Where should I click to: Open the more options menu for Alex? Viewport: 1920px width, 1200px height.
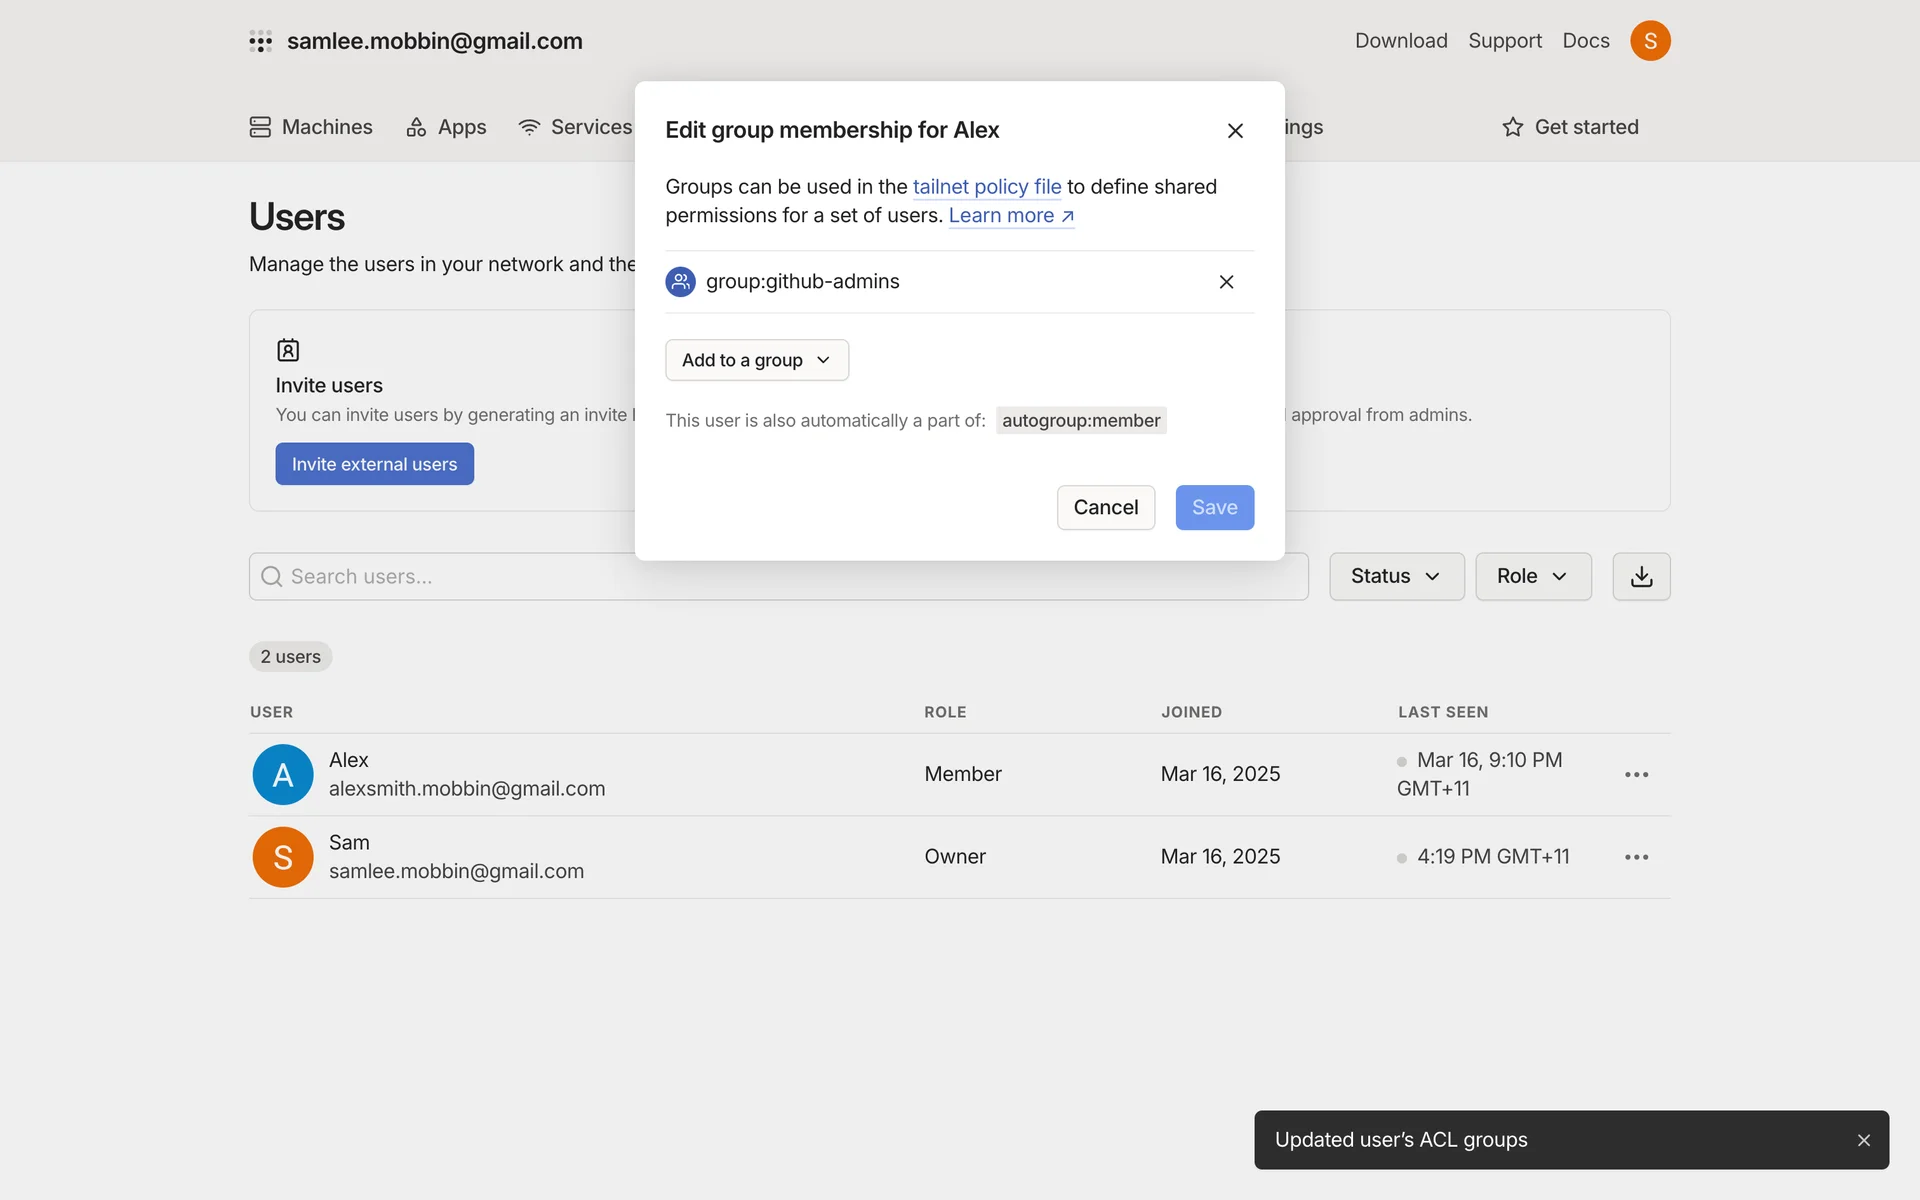(1636, 775)
